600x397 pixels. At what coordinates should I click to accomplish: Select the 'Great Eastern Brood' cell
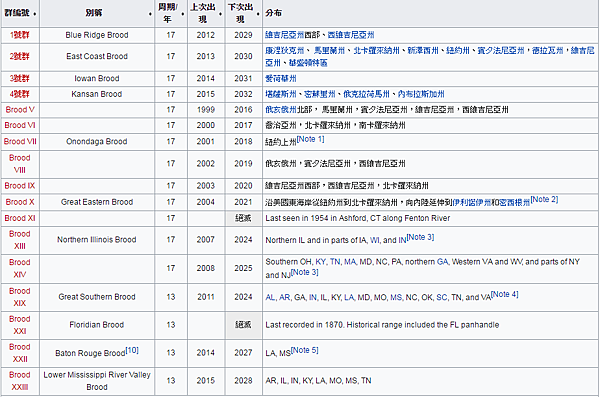point(97,202)
